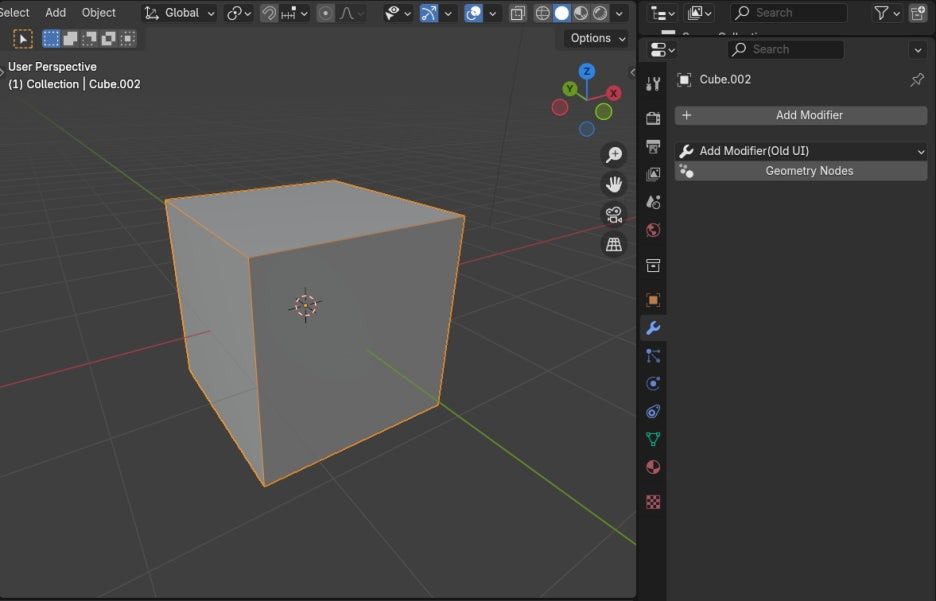The width and height of the screenshot is (936, 601).
Task: Open outliner filter dropdown
Action: point(886,13)
